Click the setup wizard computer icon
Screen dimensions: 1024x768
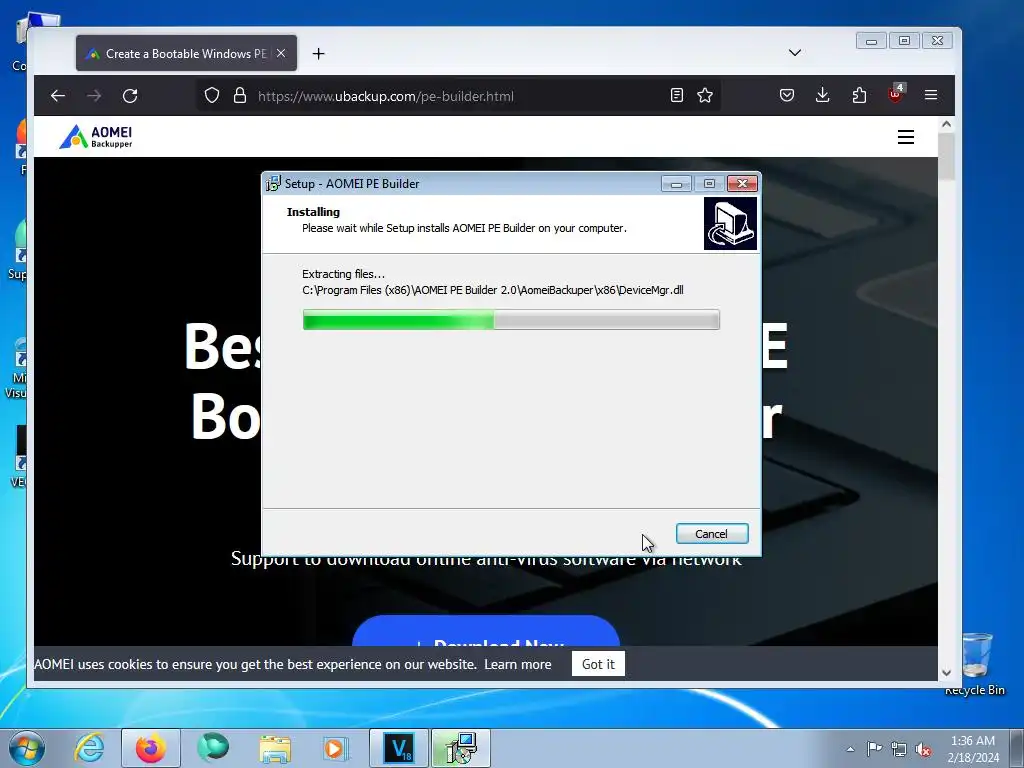730,224
